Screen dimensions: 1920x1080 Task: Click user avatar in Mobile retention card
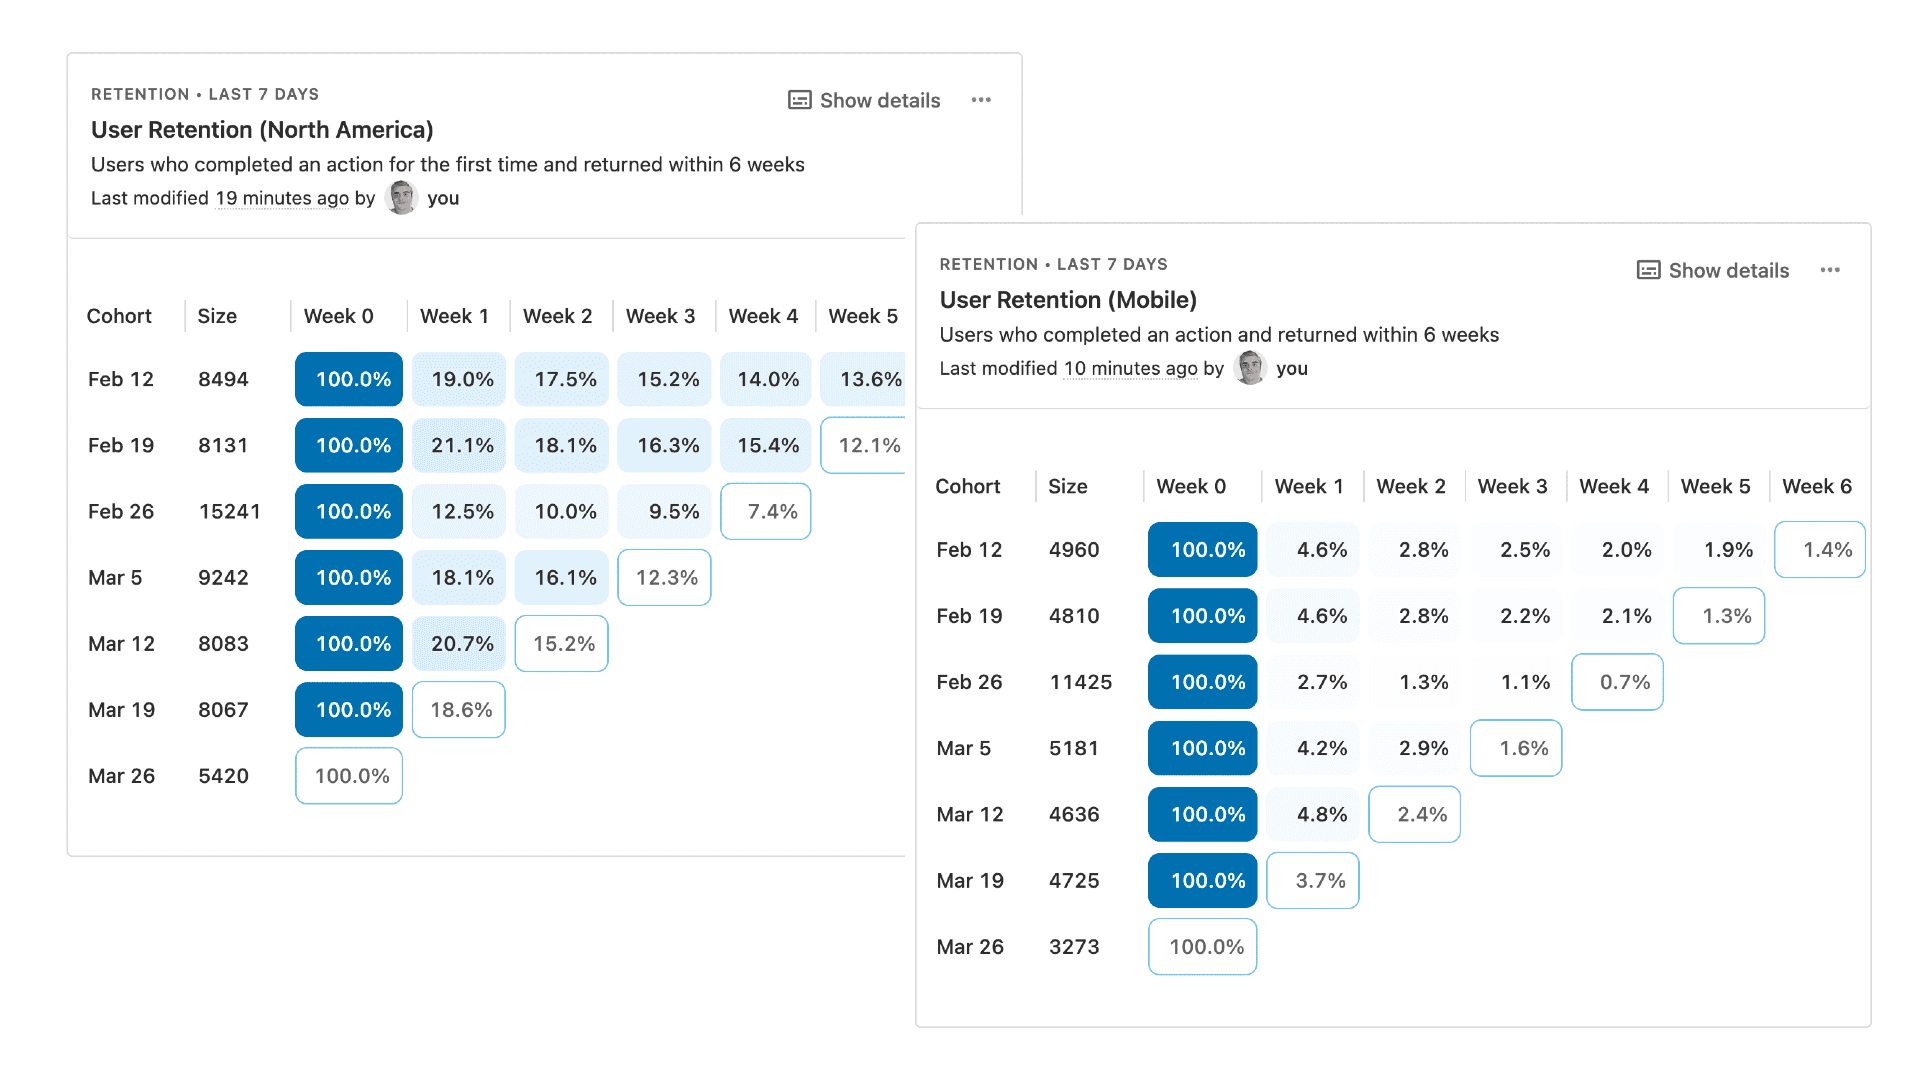coord(1250,368)
